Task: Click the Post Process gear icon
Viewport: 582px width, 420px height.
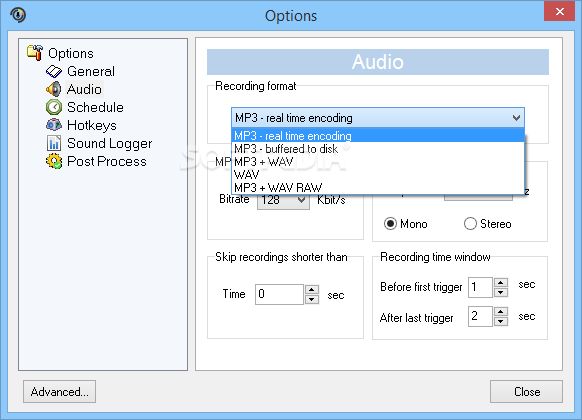Action: [54, 161]
